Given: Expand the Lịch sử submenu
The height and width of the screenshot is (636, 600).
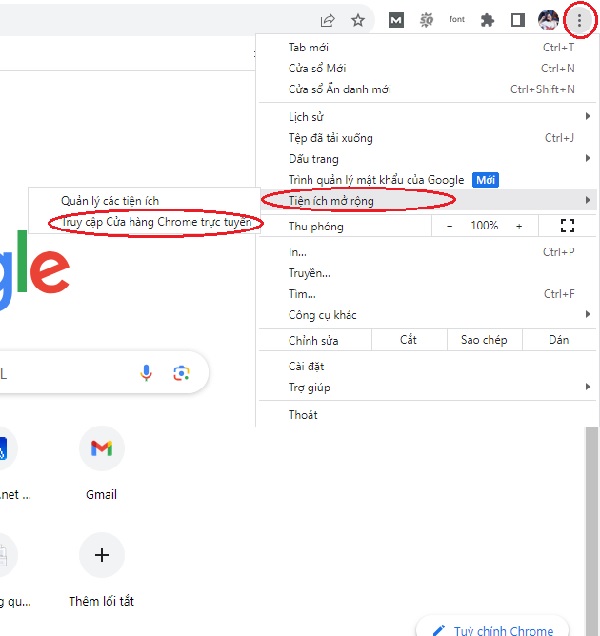Looking at the screenshot, I should (306, 117).
